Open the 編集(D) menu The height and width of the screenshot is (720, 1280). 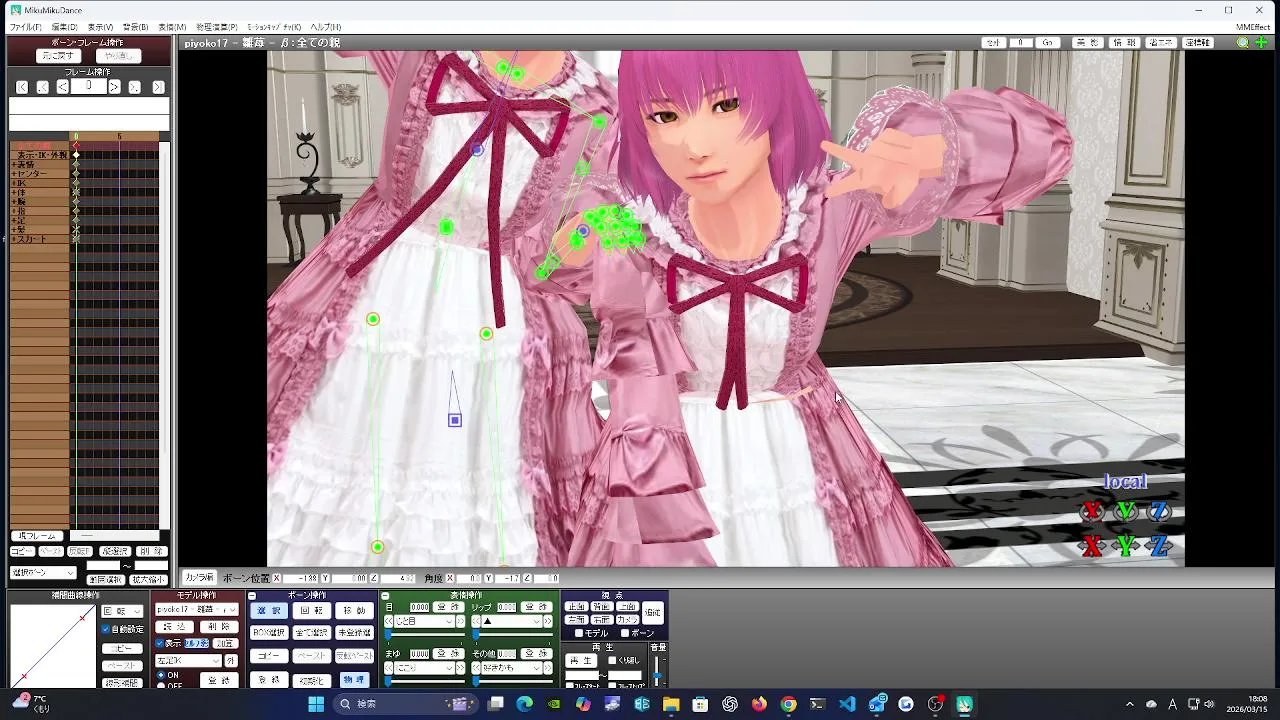click(64, 27)
